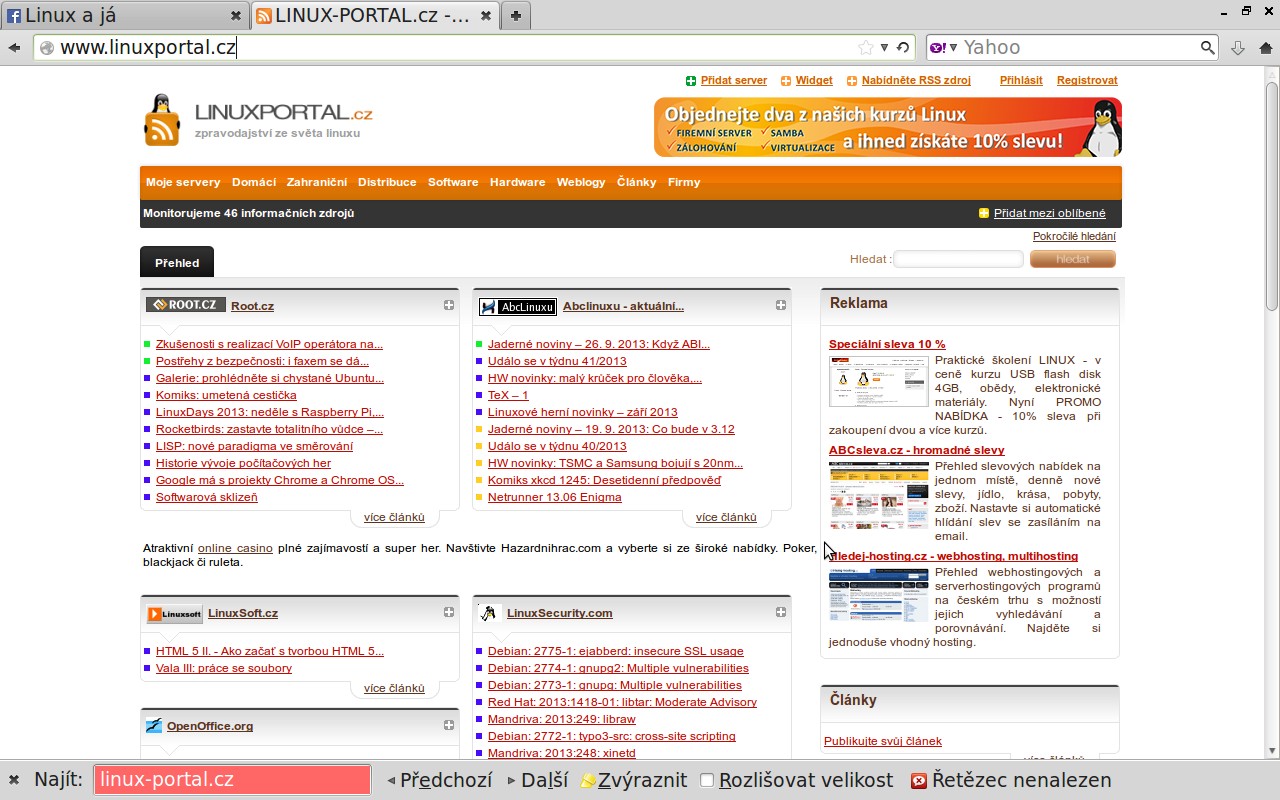Image resolution: width=1280 pixels, height=800 pixels.
Task: Click the LINUXPORTAL.cz RSS penguin logo
Action: click(161, 121)
